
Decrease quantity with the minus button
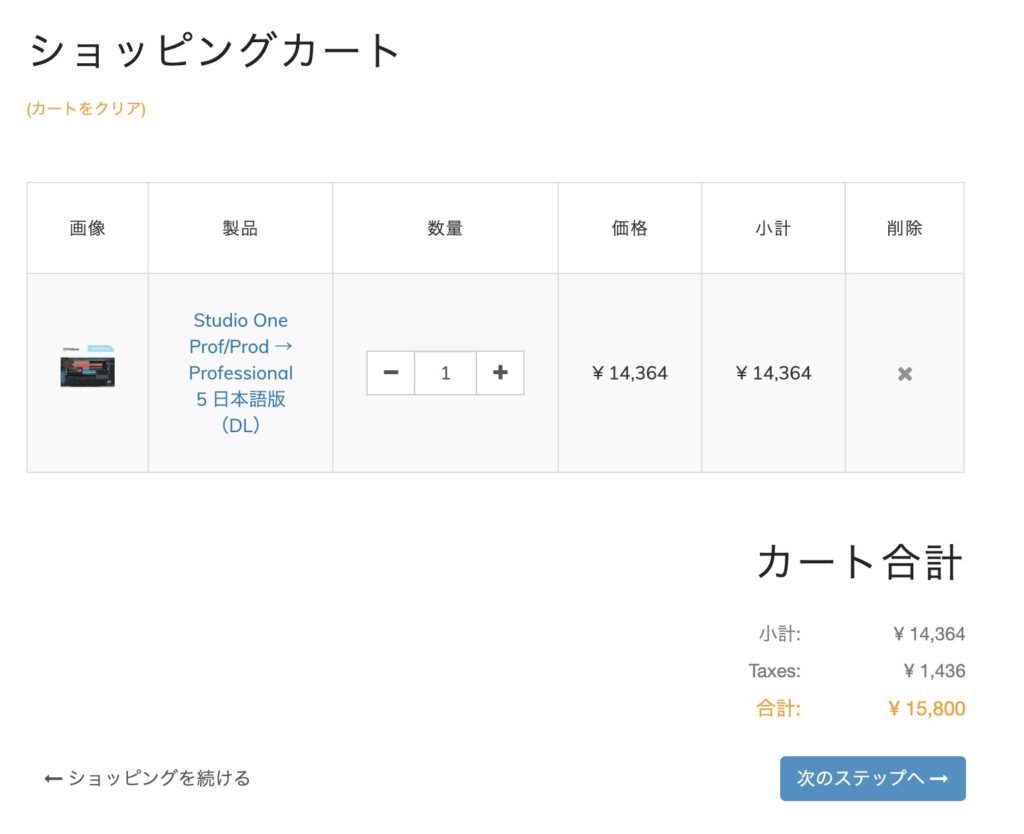(391, 373)
